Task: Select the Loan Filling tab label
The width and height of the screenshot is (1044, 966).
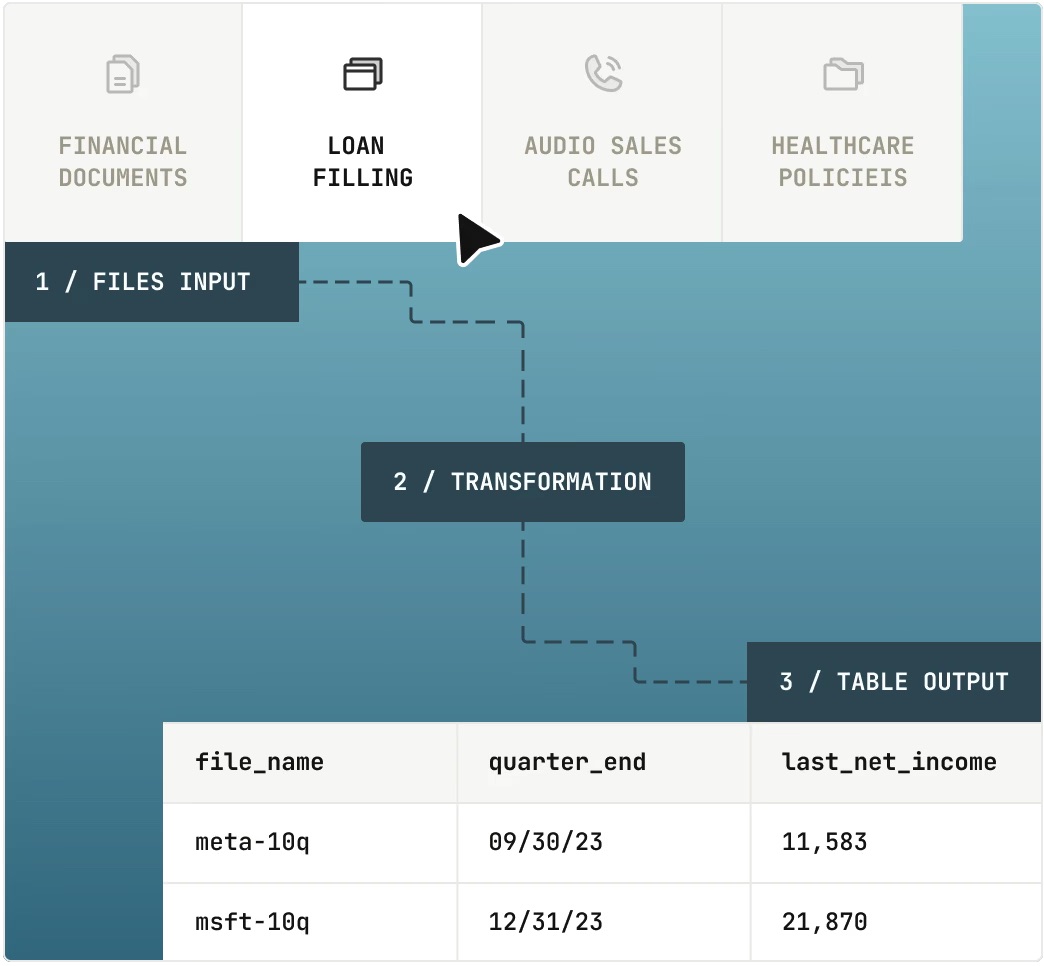Action: coord(362,162)
